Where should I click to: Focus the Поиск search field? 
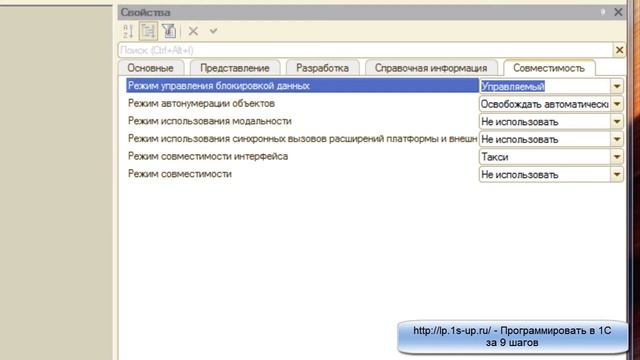point(366,50)
